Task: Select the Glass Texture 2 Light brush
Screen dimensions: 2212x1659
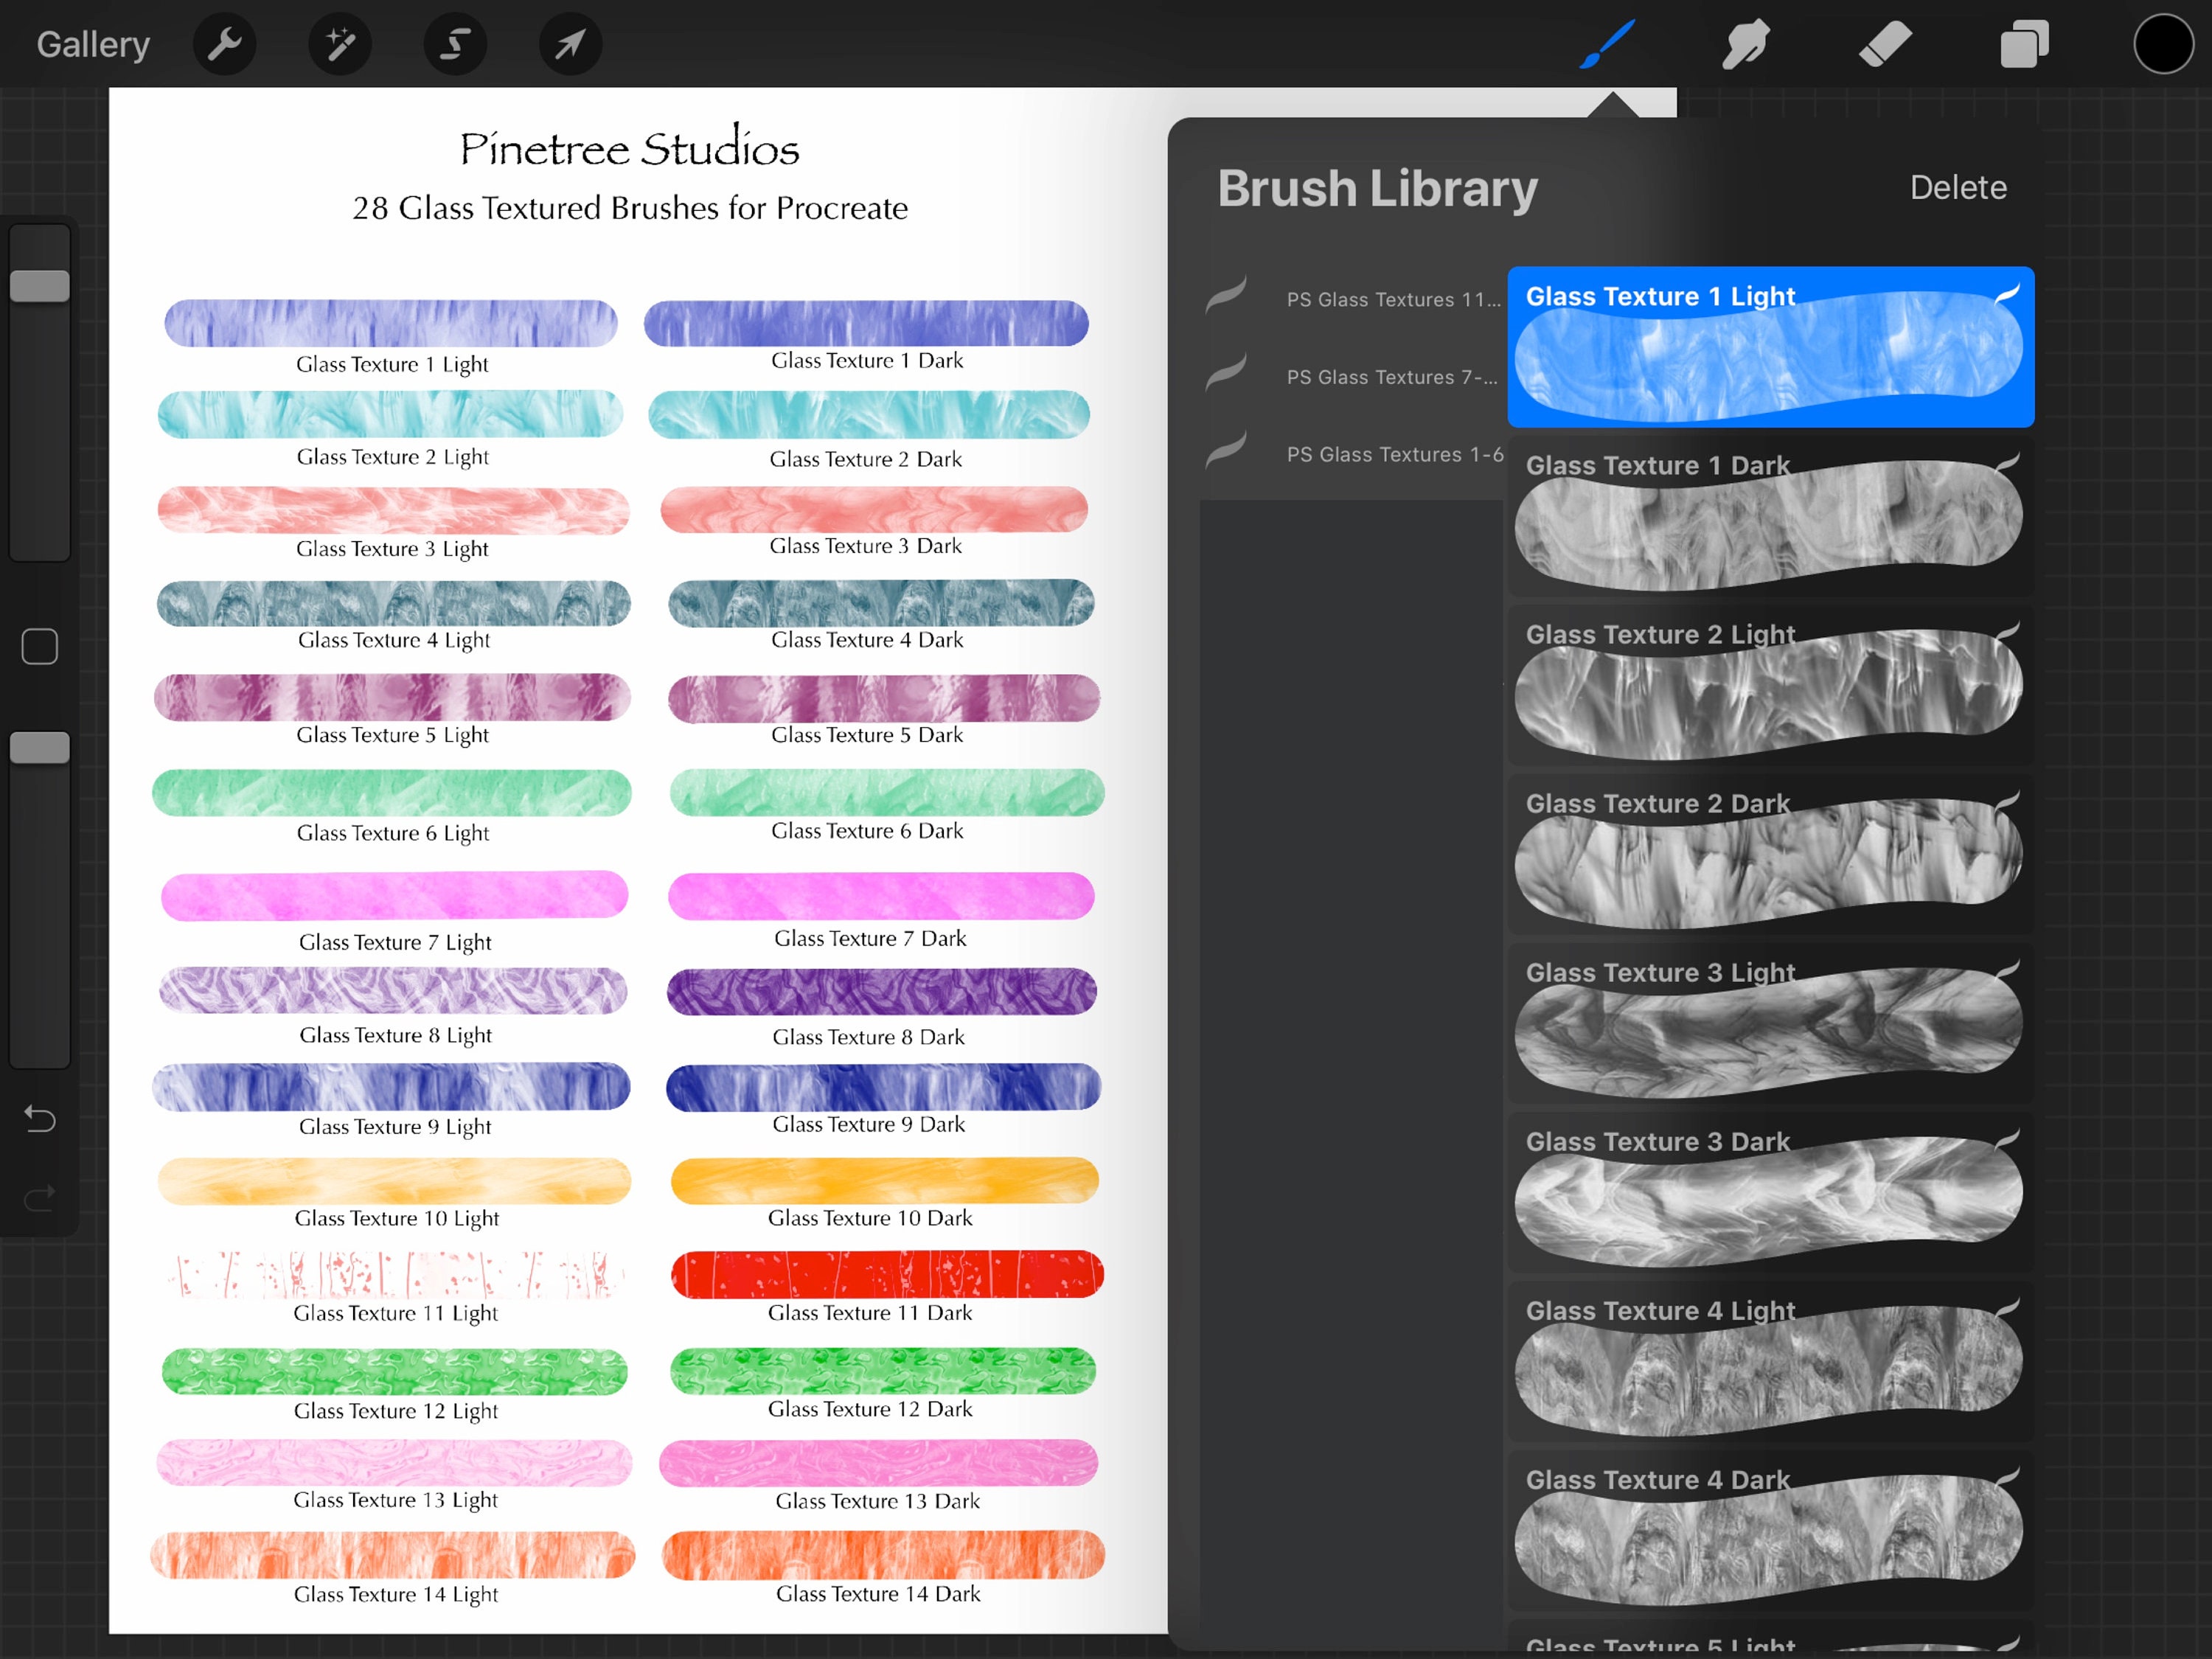Action: (x=1770, y=685)
